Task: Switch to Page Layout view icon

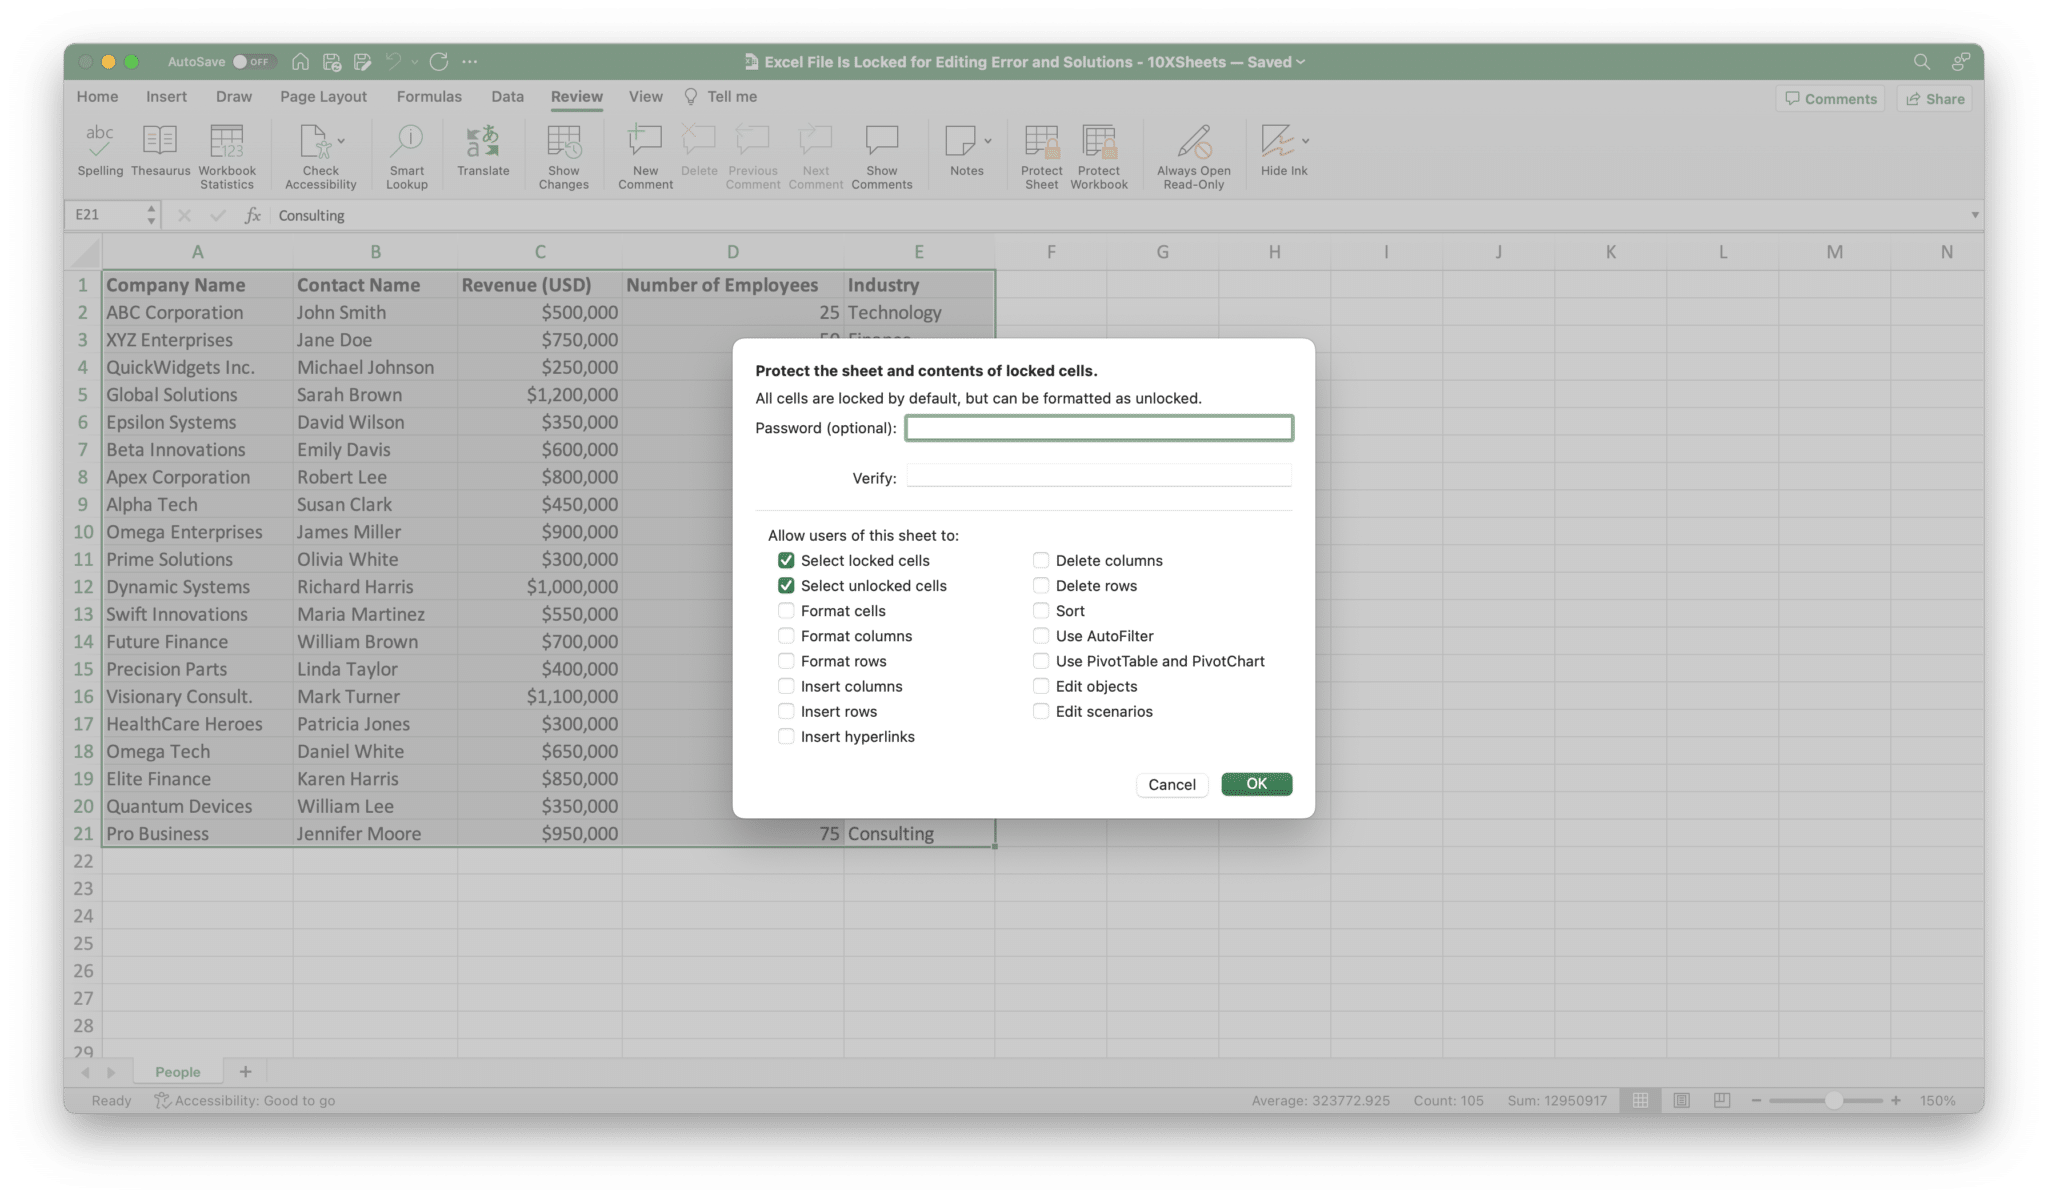Action: click(x=1682, y=1100)
